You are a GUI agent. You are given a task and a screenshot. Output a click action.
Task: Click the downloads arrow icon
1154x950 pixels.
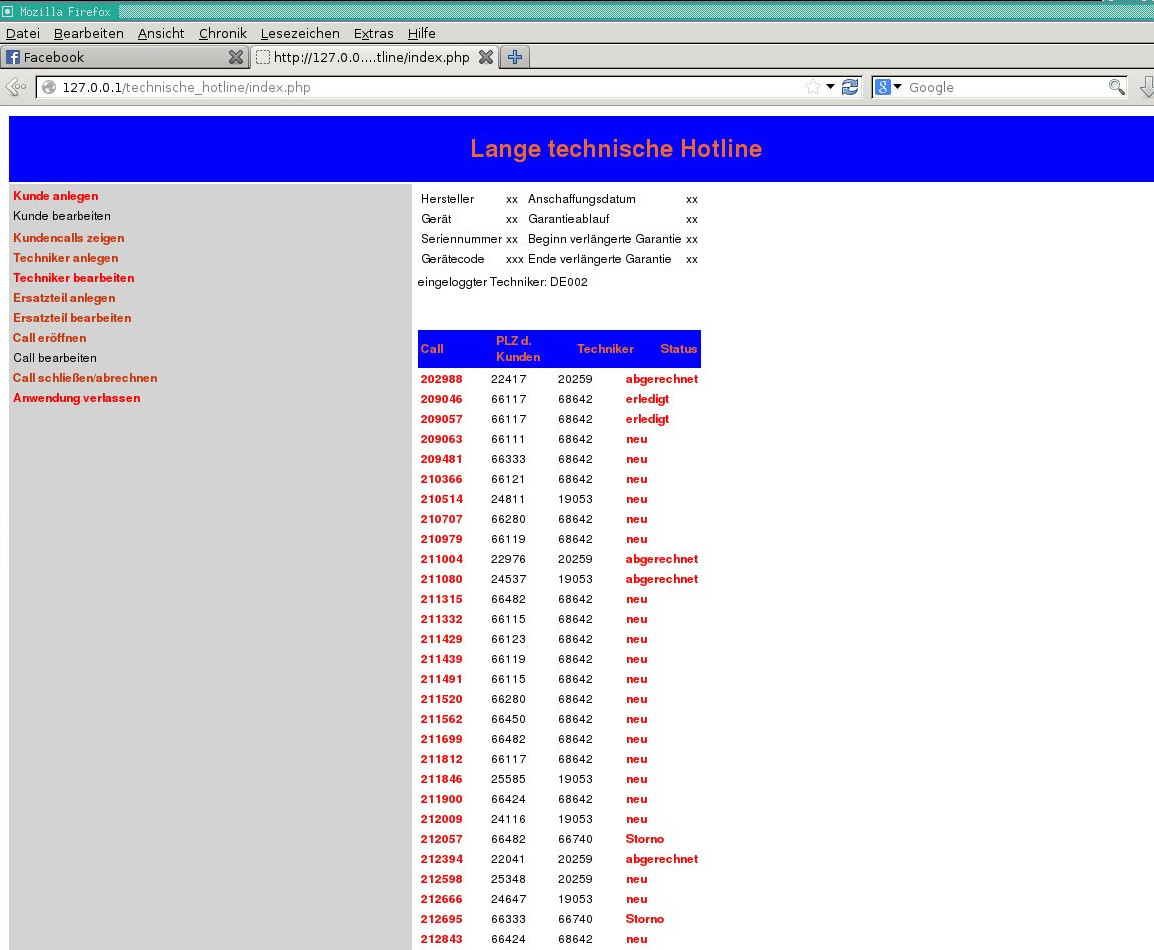click(1147, 87)
